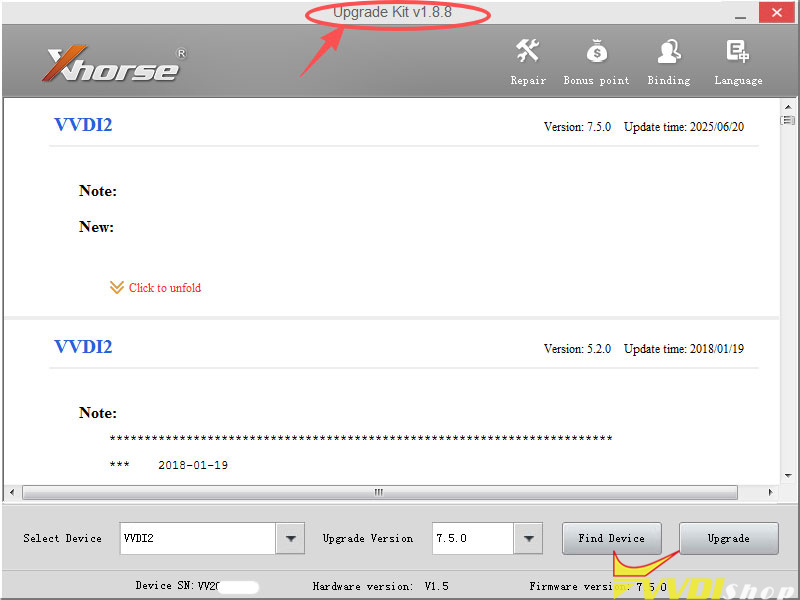Close the Upgrade Kit window
This screenshot has height=600, width=800.
point(776,13)
